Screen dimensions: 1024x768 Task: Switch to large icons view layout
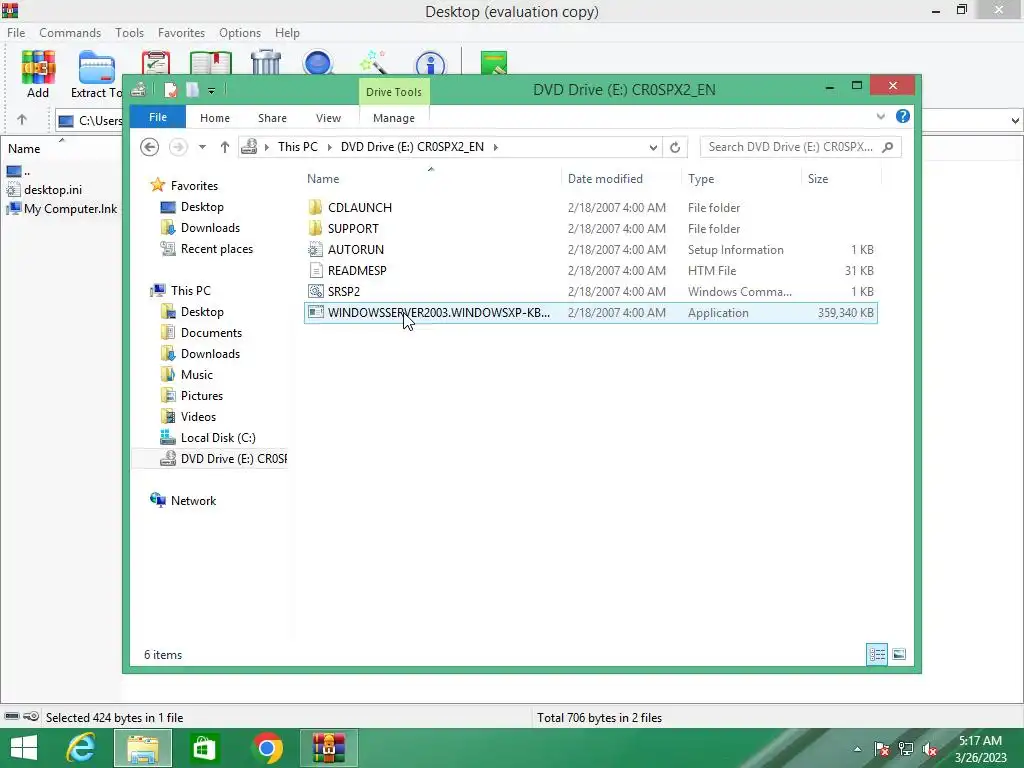(x=899, y=654)
